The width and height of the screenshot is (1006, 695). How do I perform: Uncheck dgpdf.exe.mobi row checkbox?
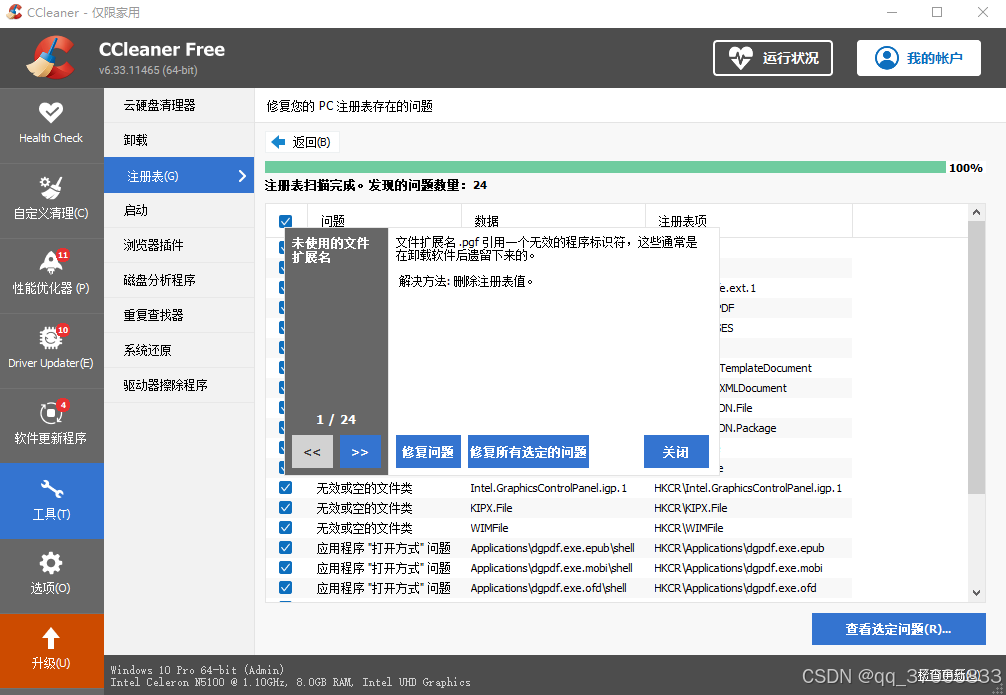(x=286, y=567)
